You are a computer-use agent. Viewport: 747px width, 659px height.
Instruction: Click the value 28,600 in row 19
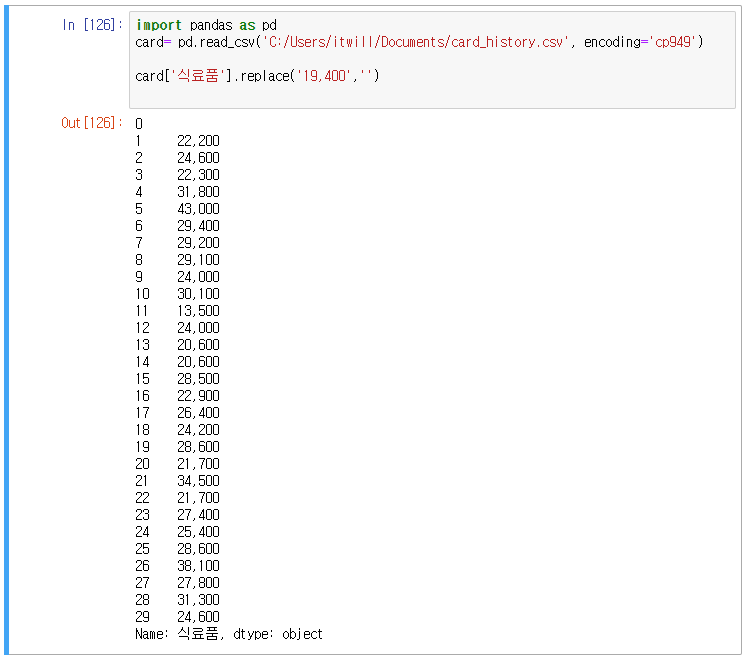tap(198, 447)
